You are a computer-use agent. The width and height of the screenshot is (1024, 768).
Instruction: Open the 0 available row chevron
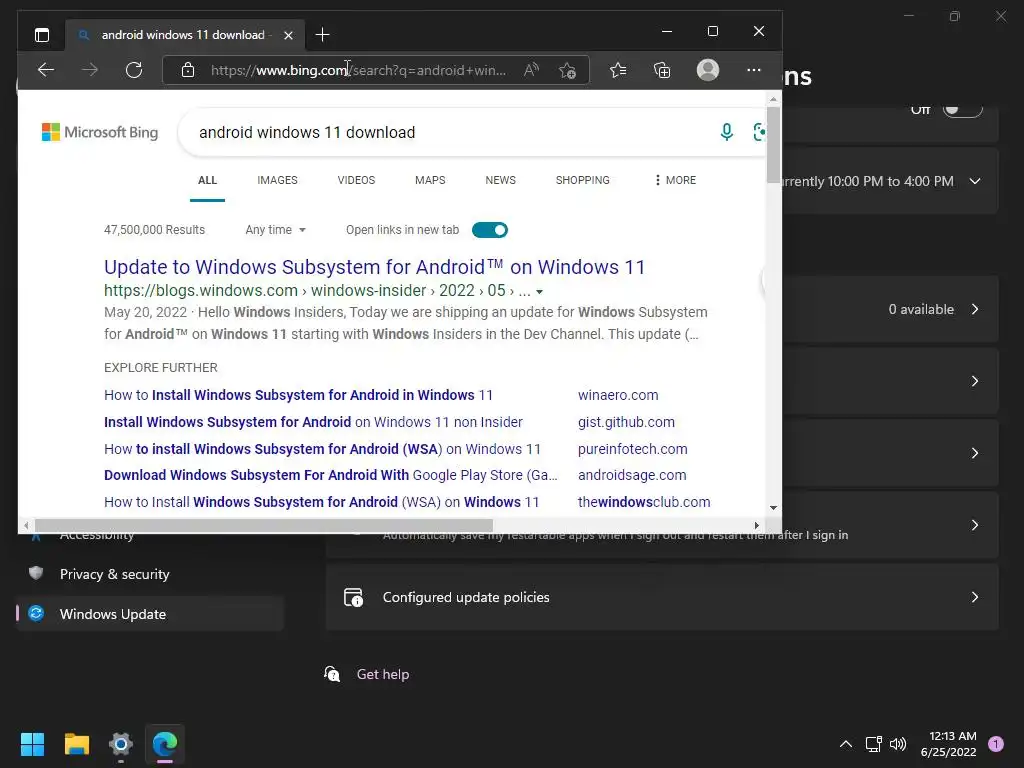975,309
